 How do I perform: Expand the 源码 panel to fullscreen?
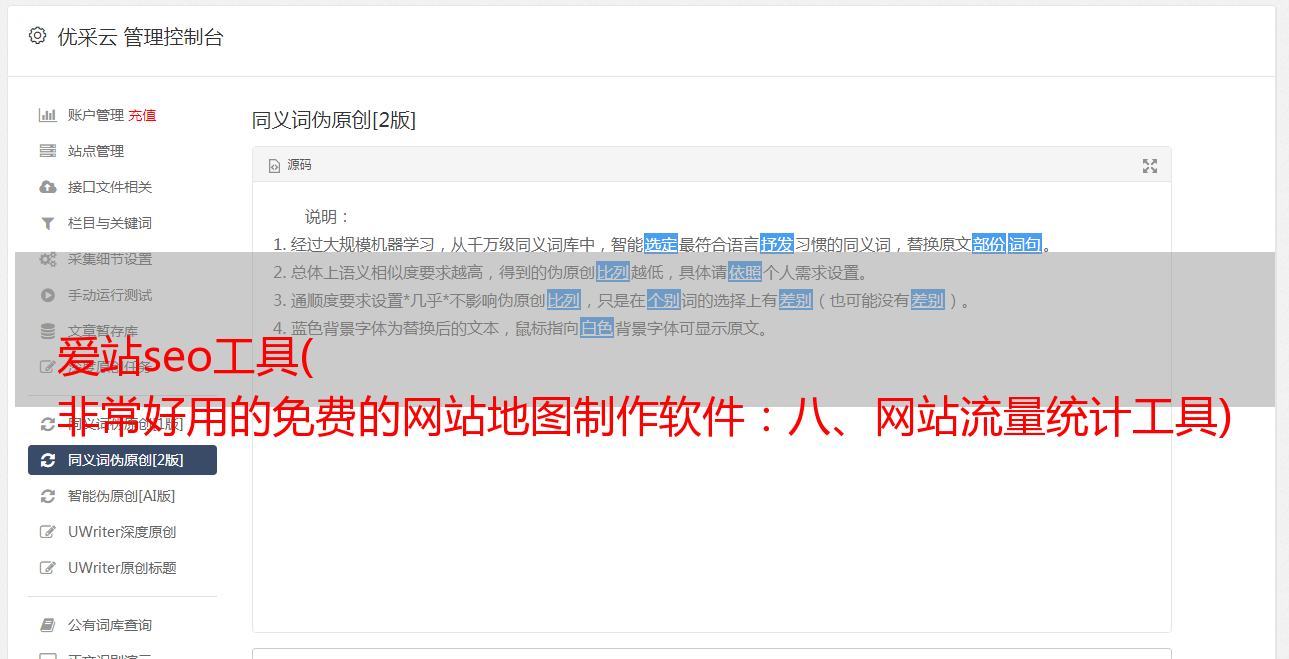1150,166
